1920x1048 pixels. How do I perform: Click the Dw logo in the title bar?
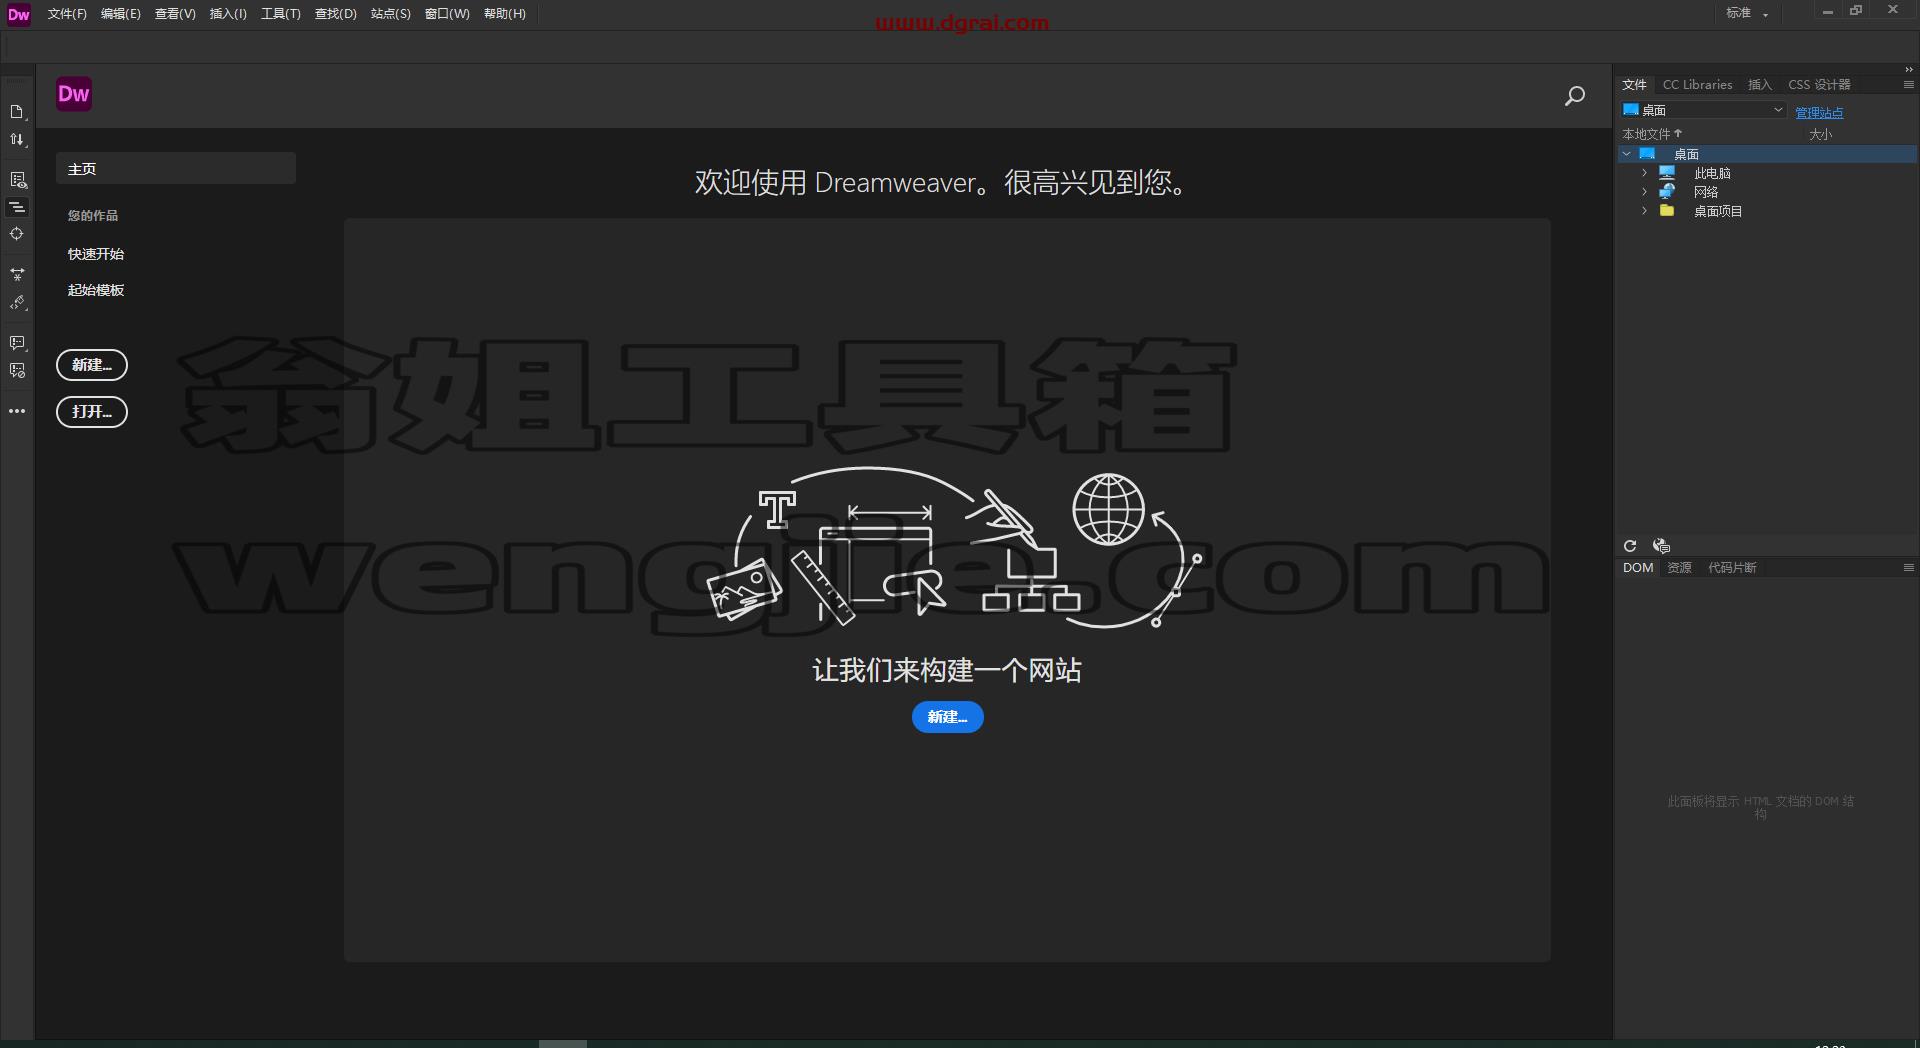(19, 14)
